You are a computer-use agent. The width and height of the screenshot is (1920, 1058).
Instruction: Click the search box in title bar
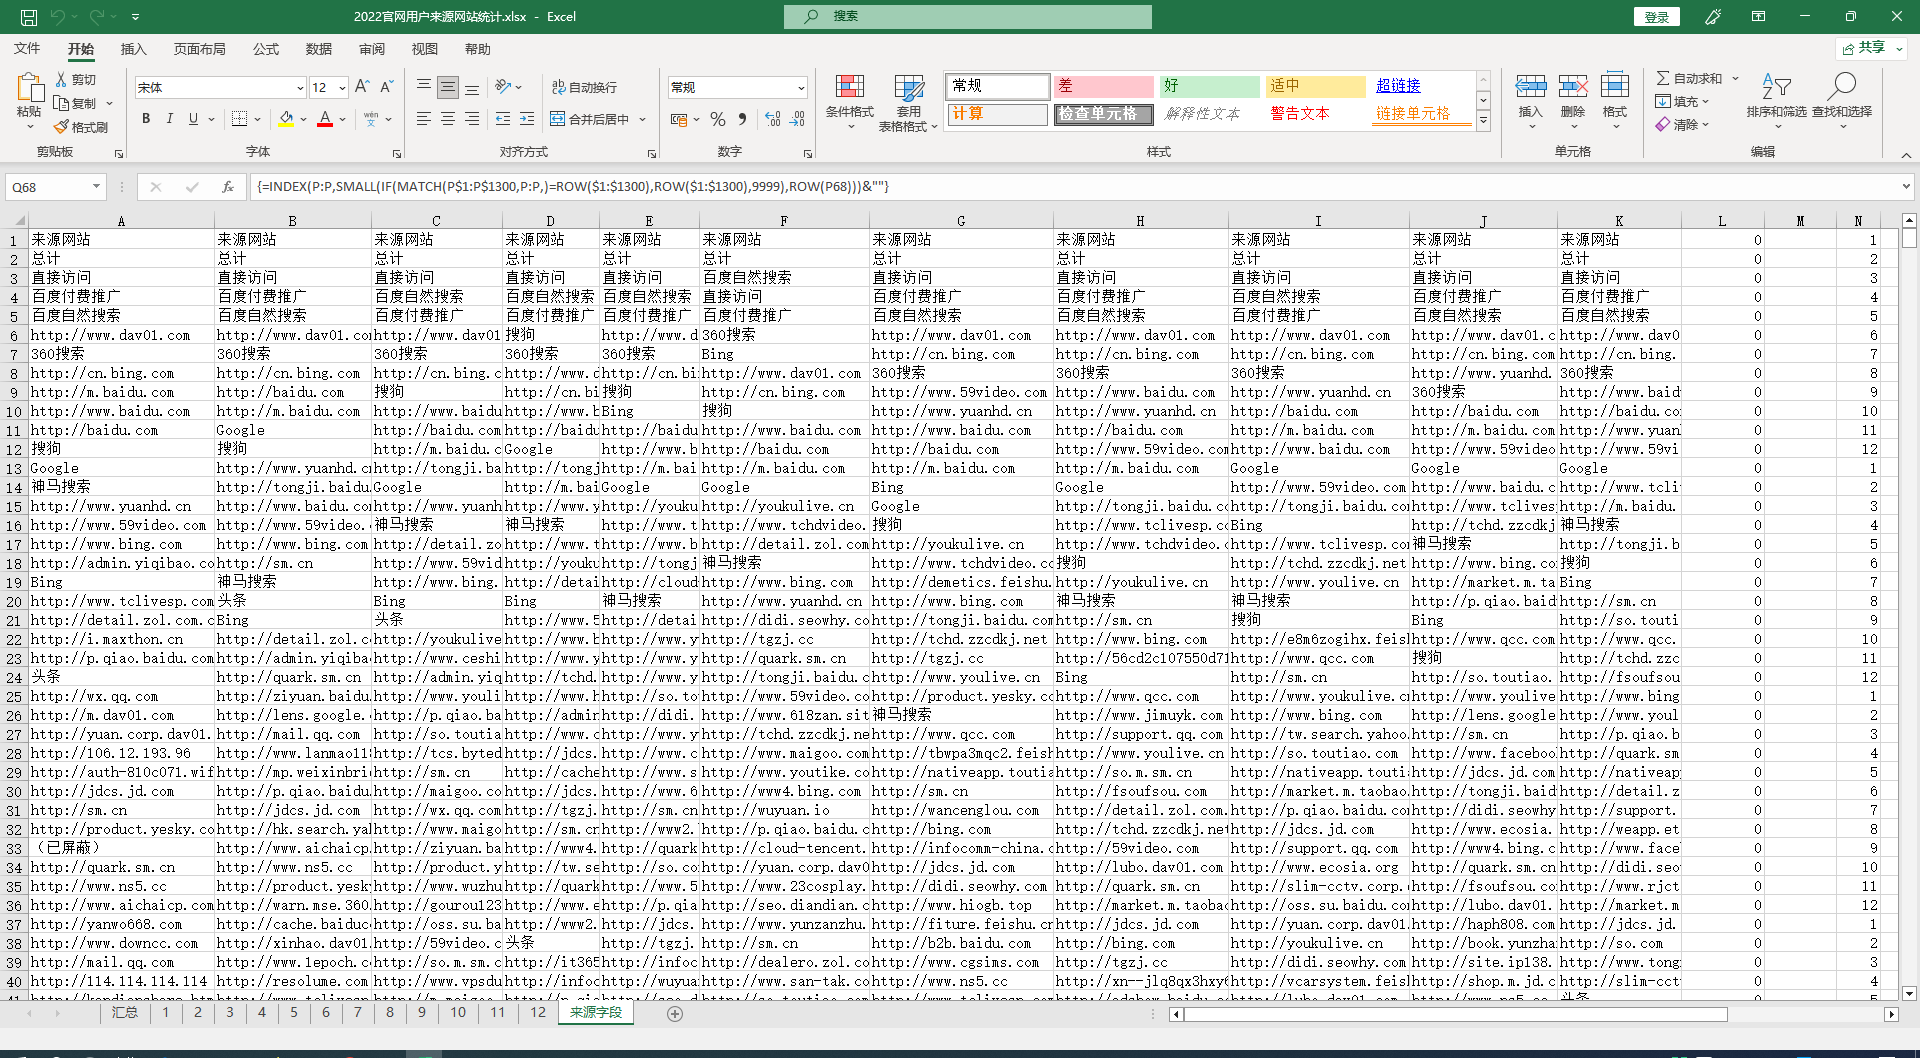[968, 17]
